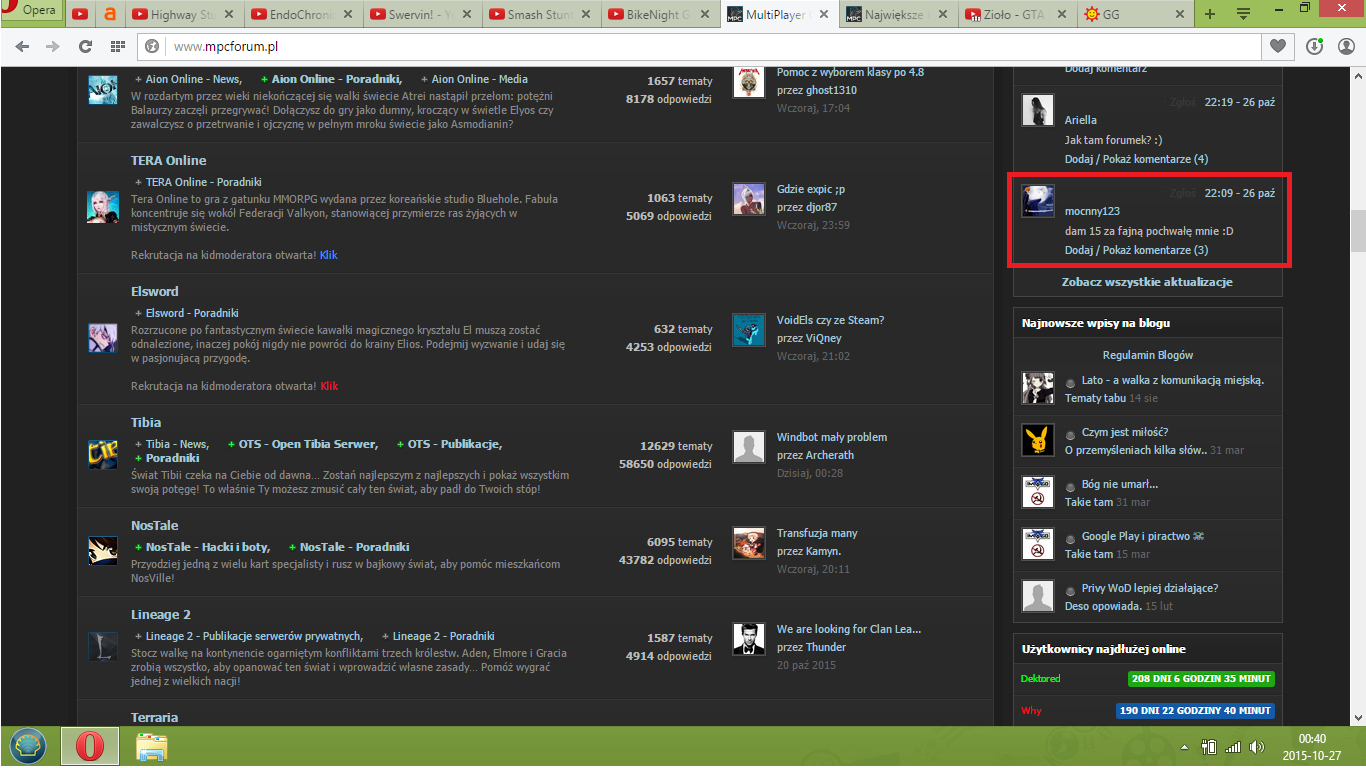Open last post 'VoidEls czy ze Steam?'

[x=830, y=320]
